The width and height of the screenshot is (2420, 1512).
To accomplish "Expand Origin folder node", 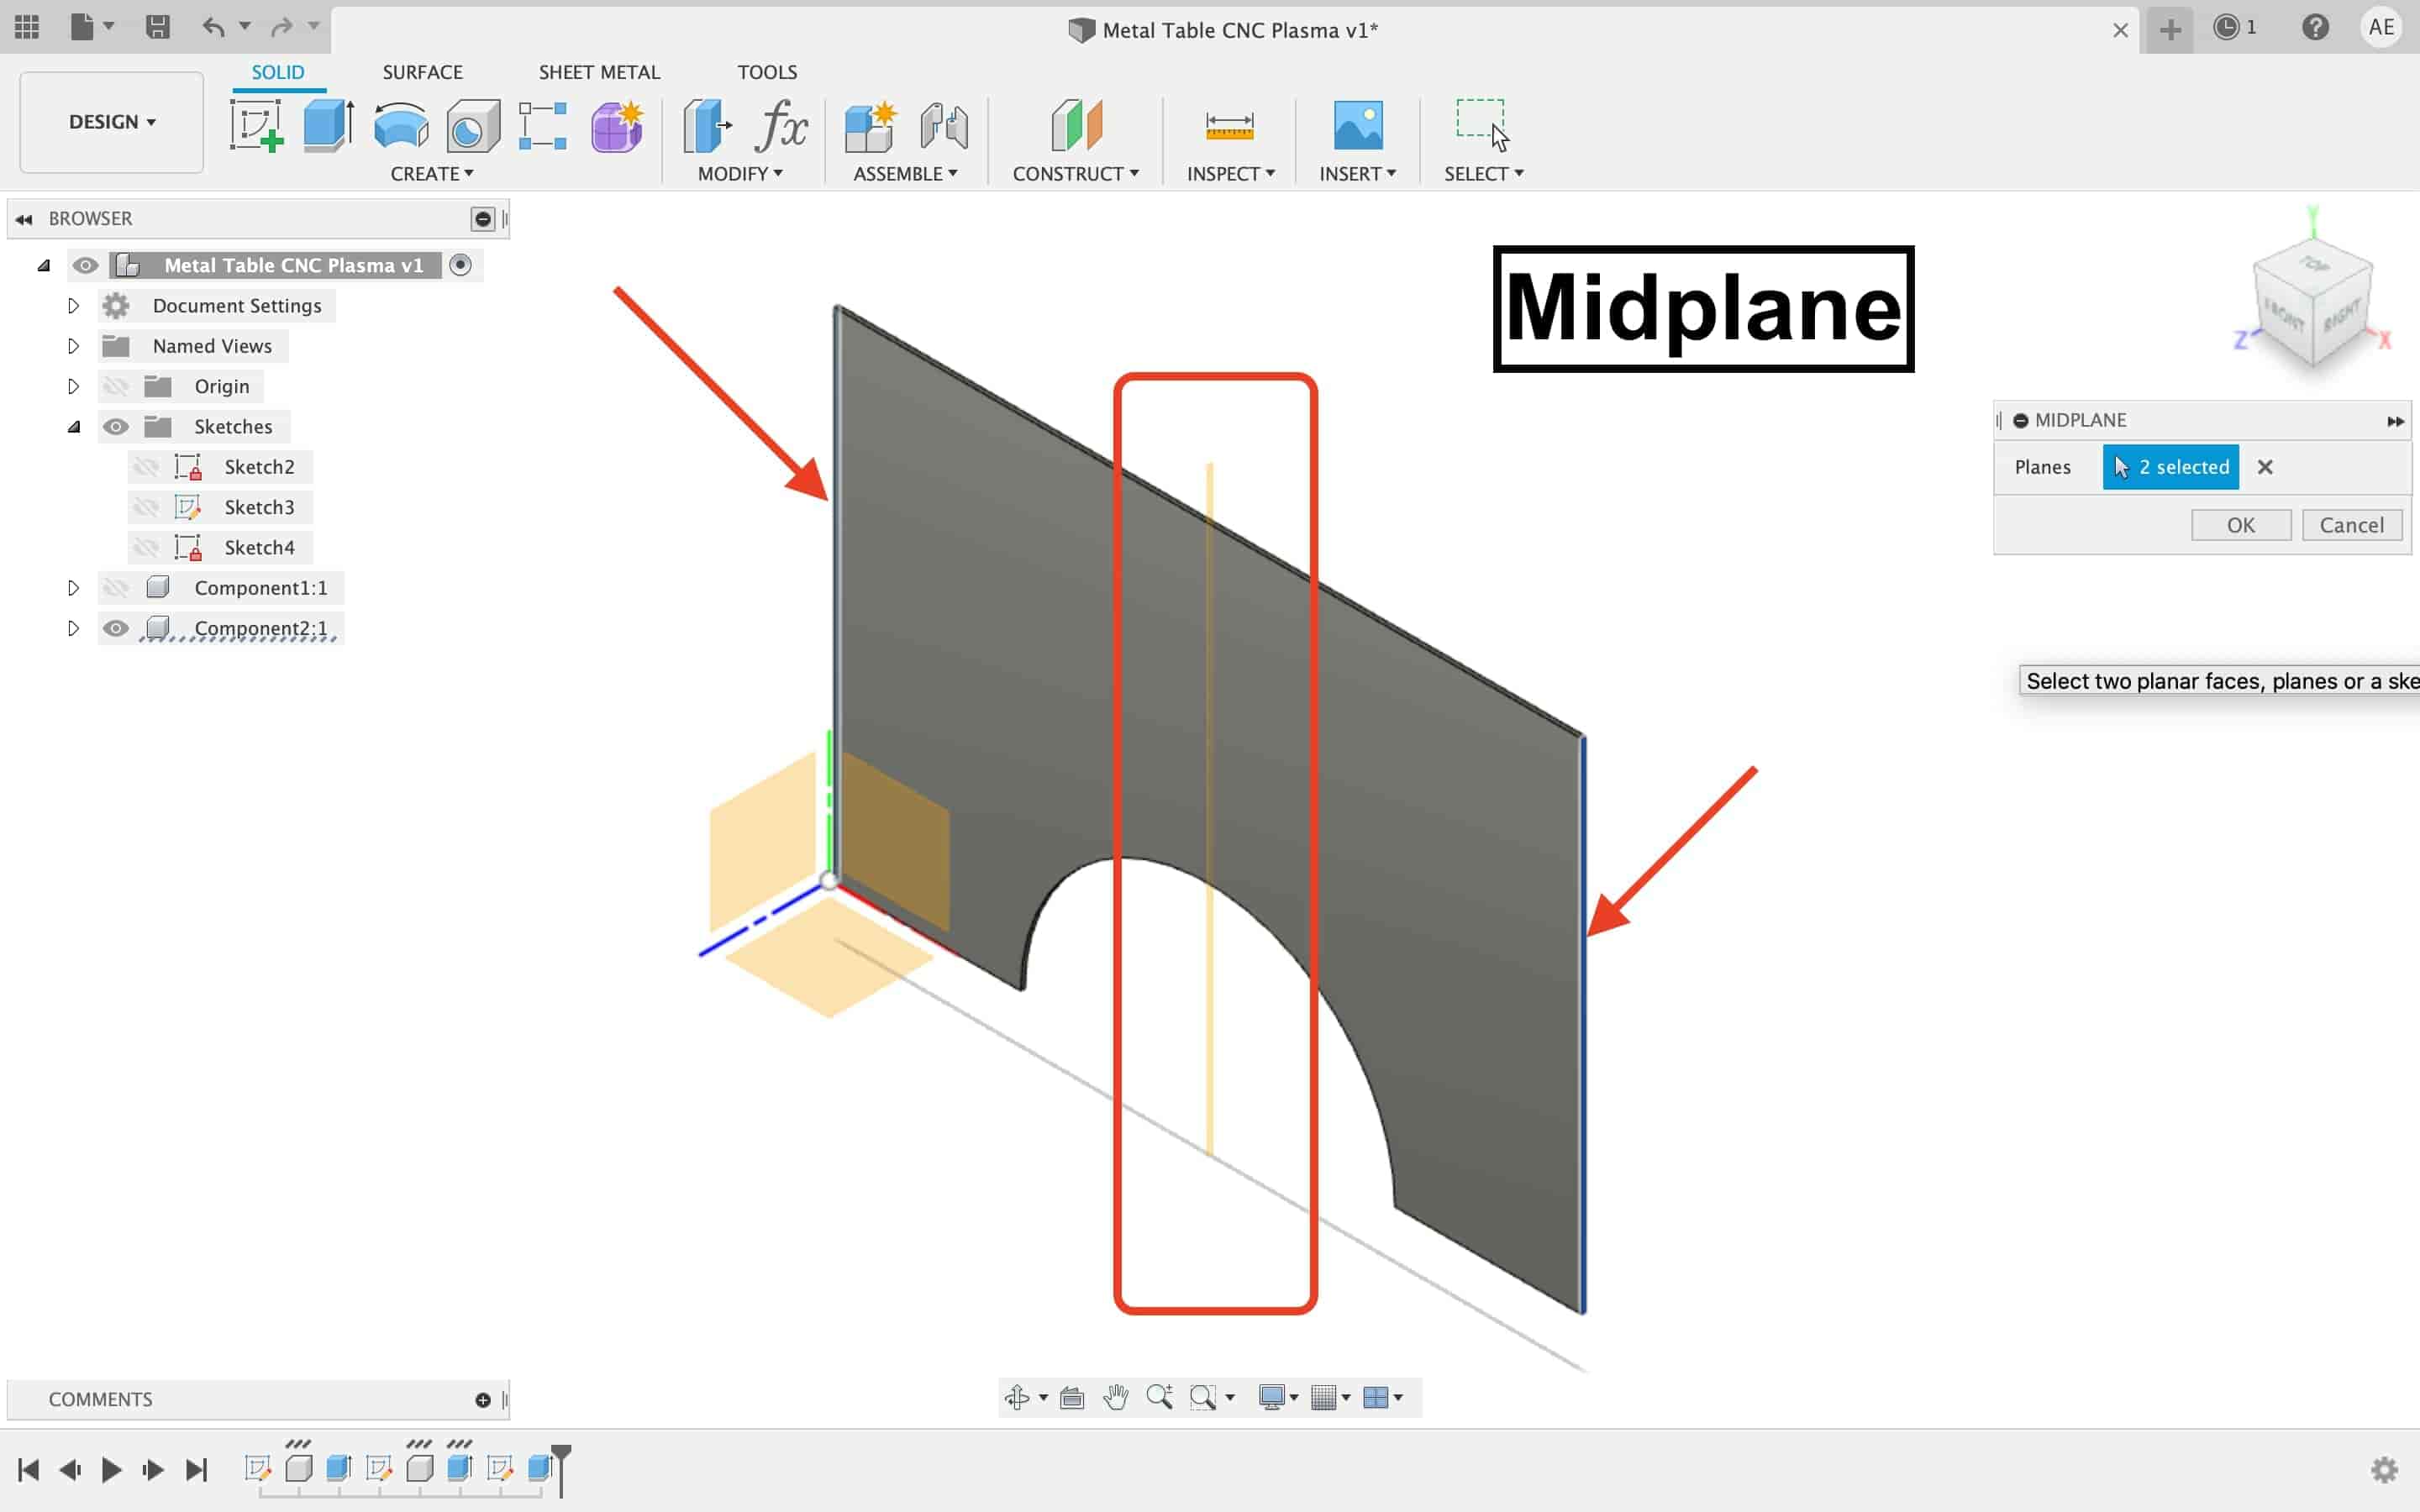I will point(73,386).
